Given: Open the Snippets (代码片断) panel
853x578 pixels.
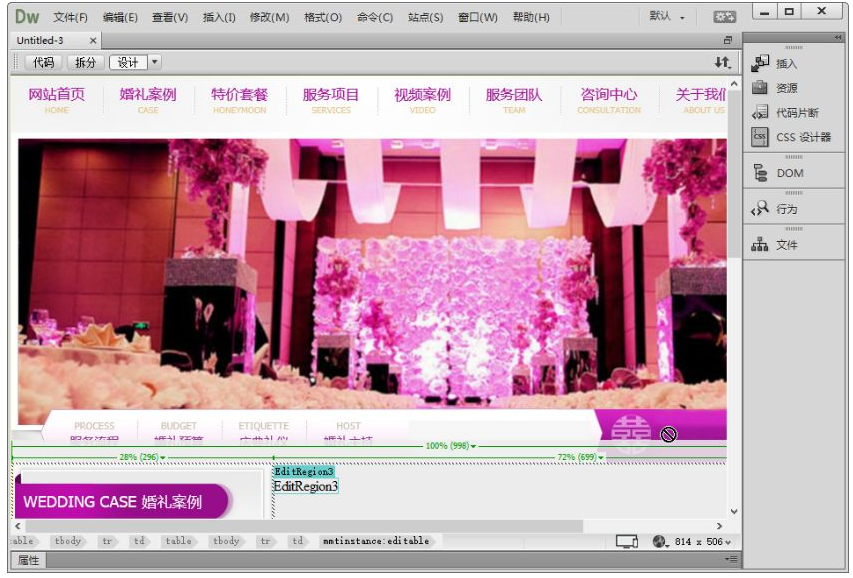Looking at the screenshot, I should point(761,112).
